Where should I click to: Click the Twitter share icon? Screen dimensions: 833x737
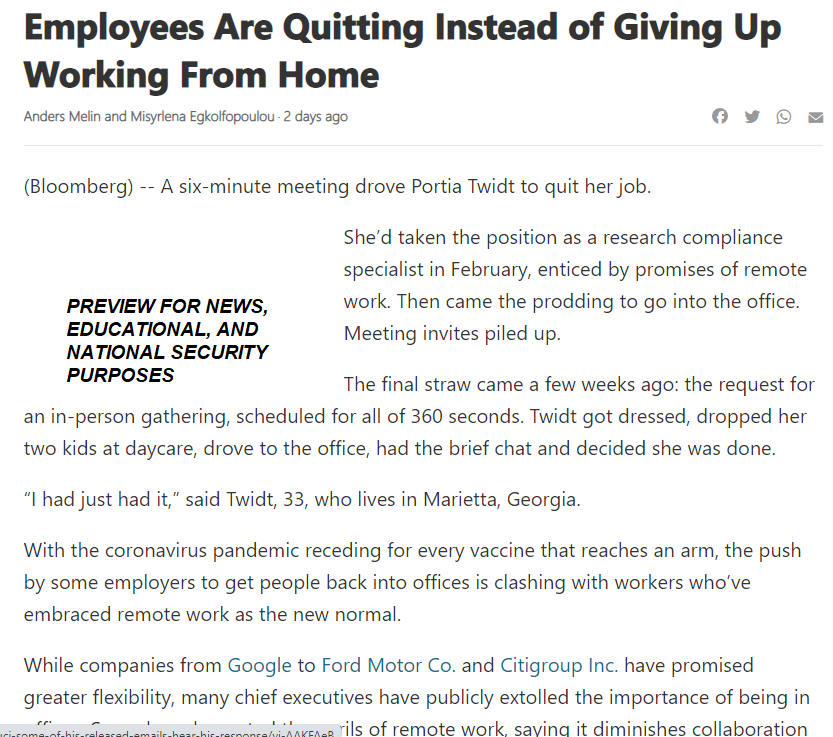[x=752, y=117]
